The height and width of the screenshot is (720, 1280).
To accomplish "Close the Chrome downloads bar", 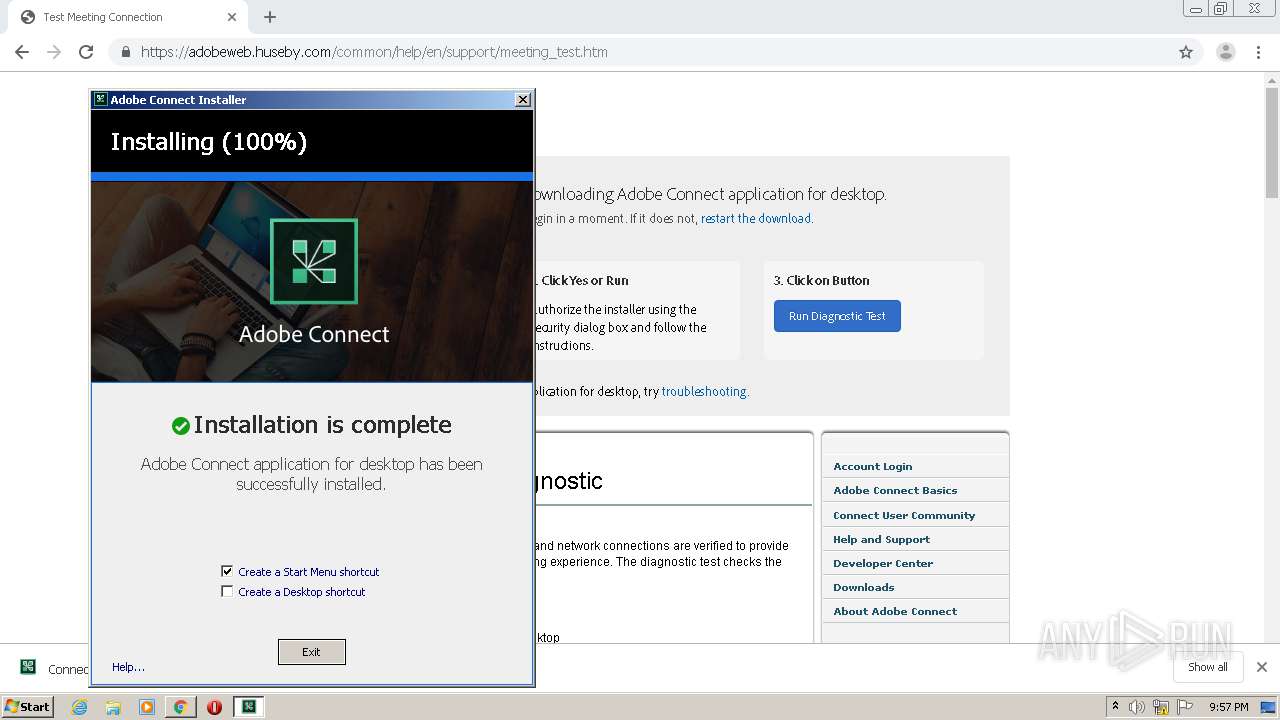I will point(1262,667).
